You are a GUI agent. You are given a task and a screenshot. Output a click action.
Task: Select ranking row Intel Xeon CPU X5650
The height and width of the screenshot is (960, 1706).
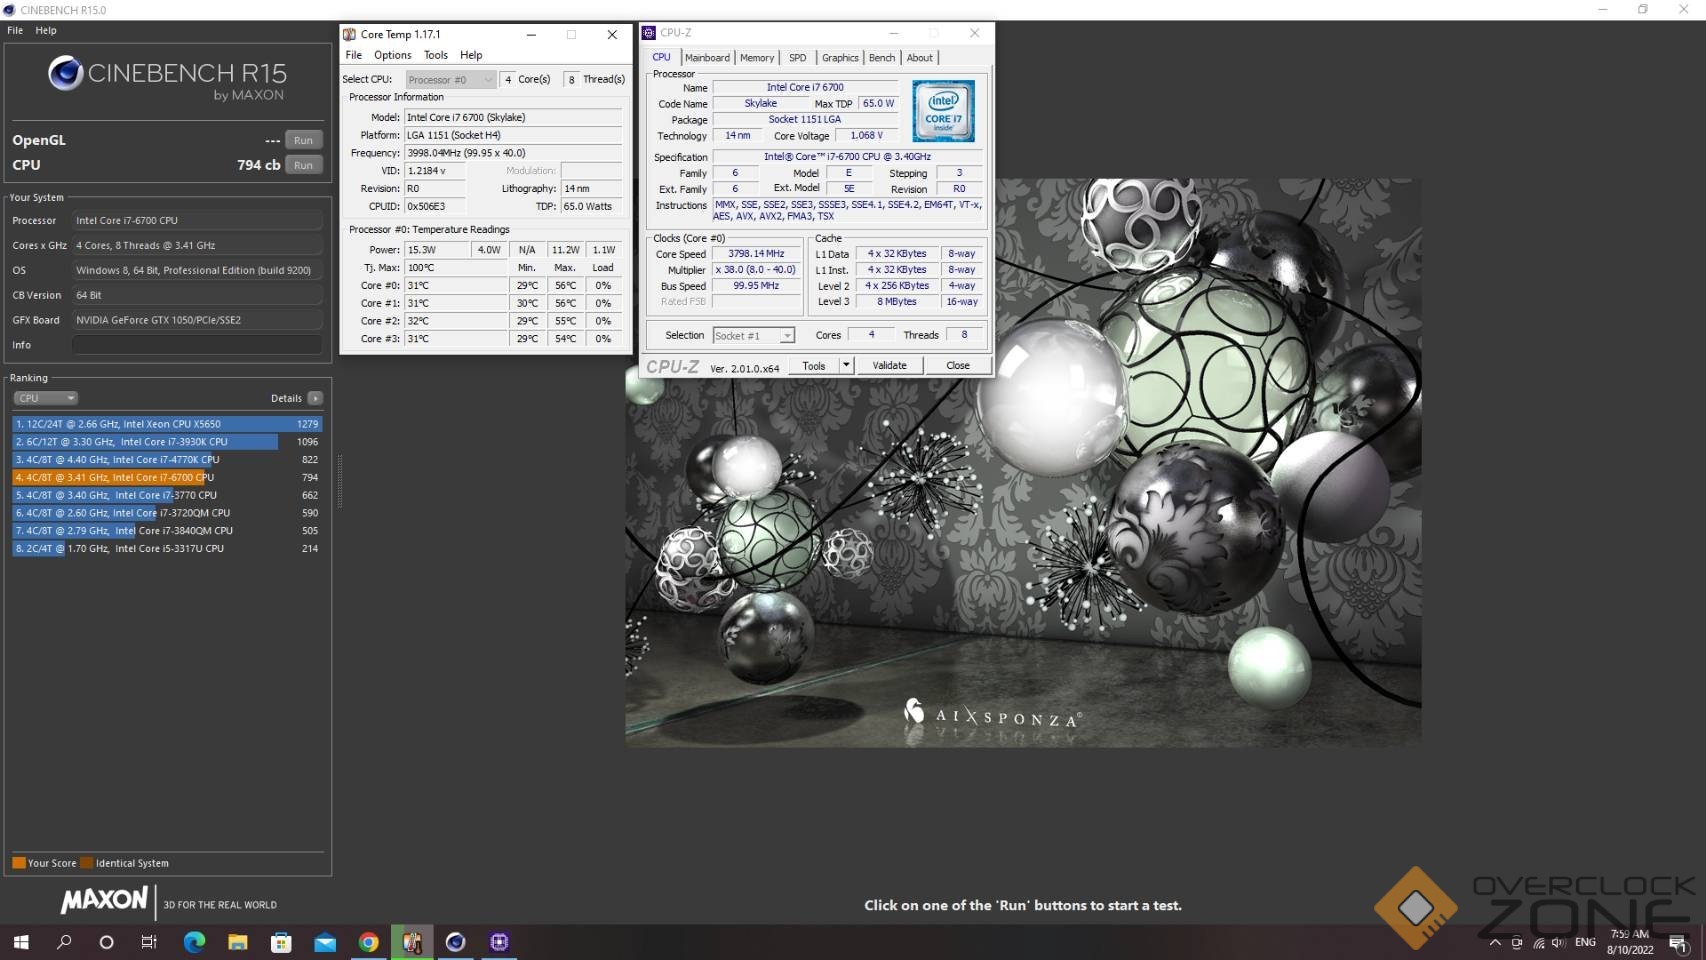pos(167,424)
